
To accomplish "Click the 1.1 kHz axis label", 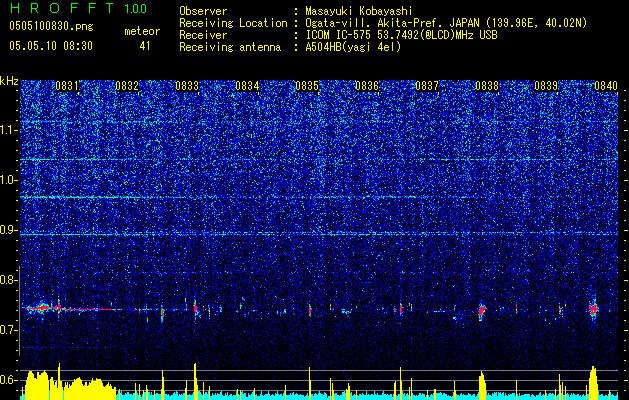I will tap(8, 130).
